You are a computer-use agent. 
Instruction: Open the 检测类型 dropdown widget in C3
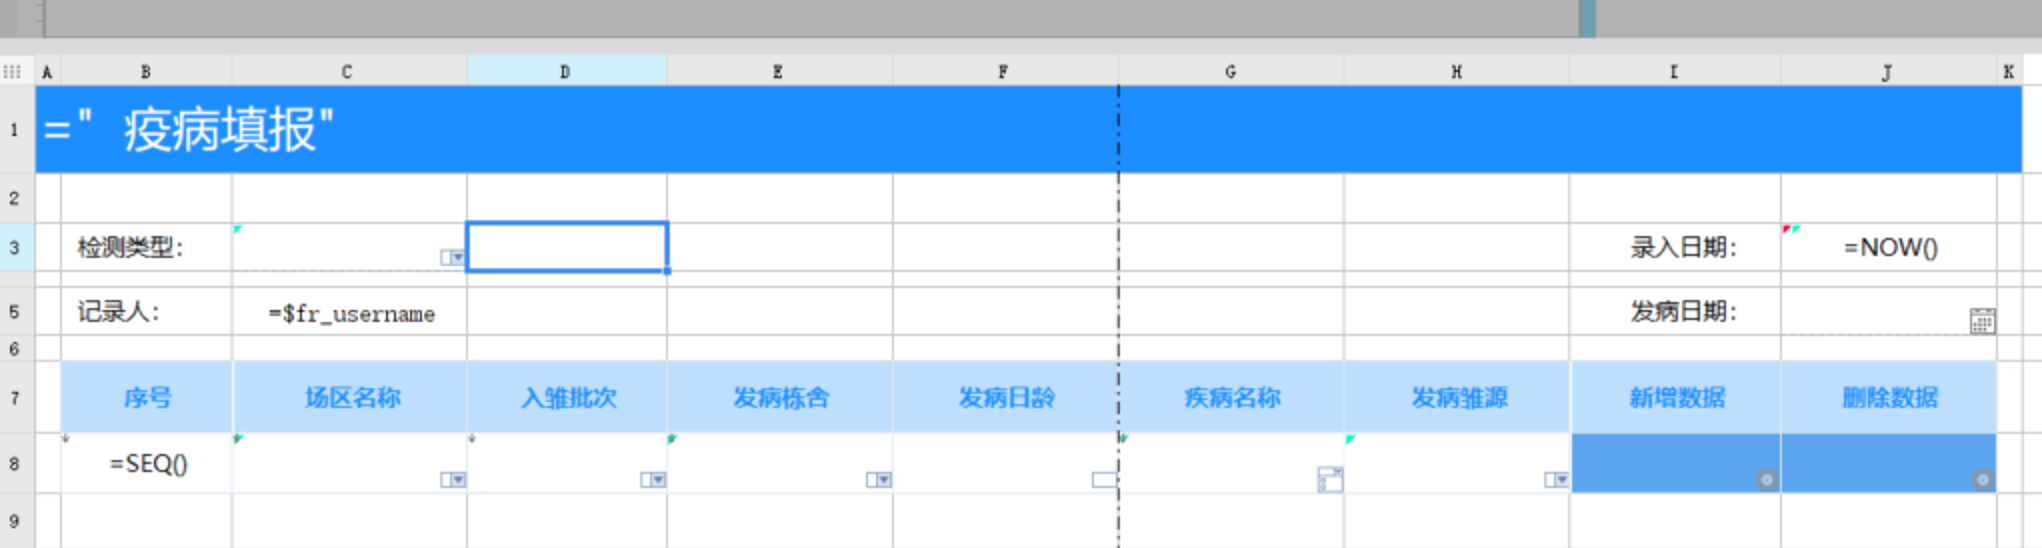pos(453,258)
